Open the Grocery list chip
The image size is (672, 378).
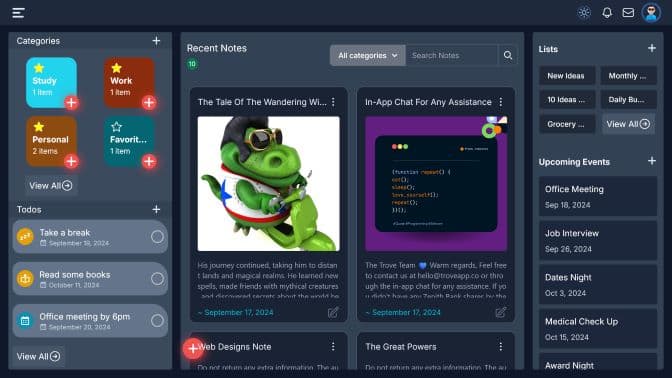(567, 124)
